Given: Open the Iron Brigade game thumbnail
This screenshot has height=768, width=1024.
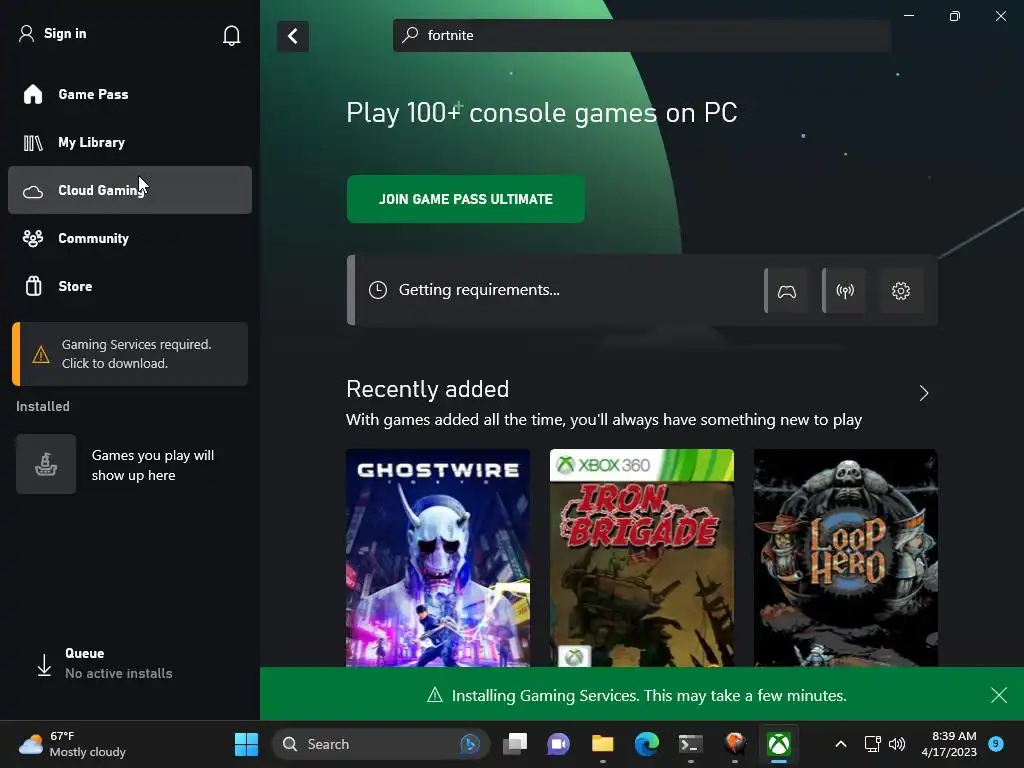Looking at the screenshot, I should (x=641, y=558).
